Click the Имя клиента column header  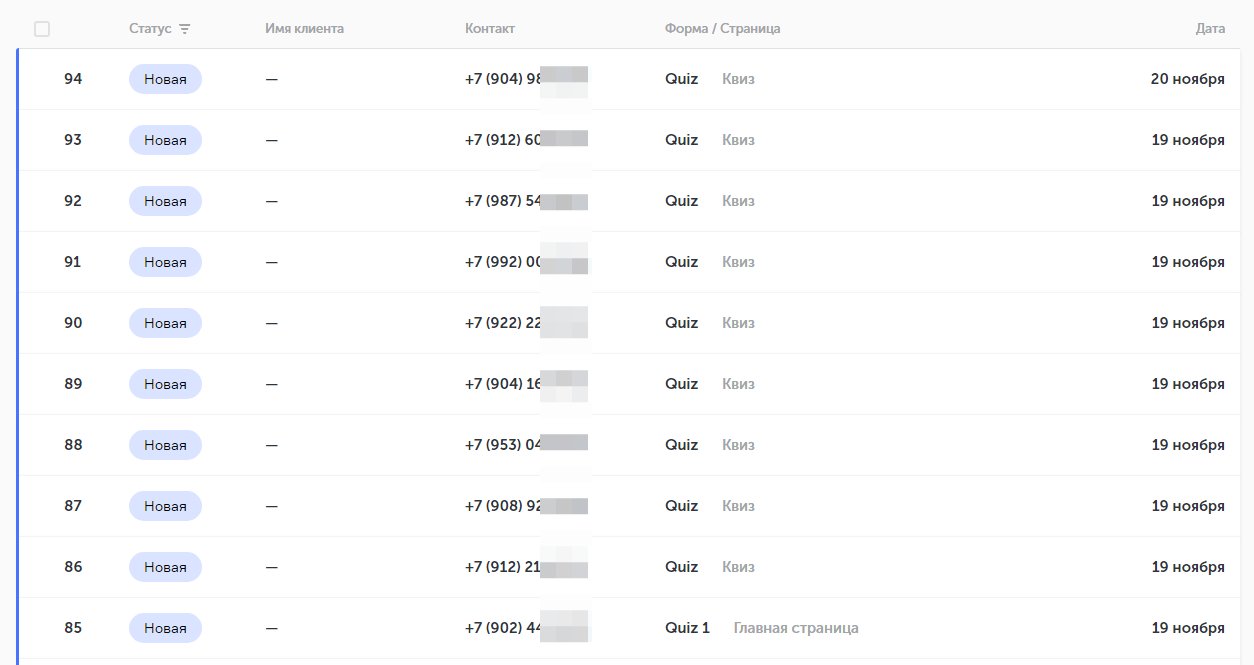(304, 29)
